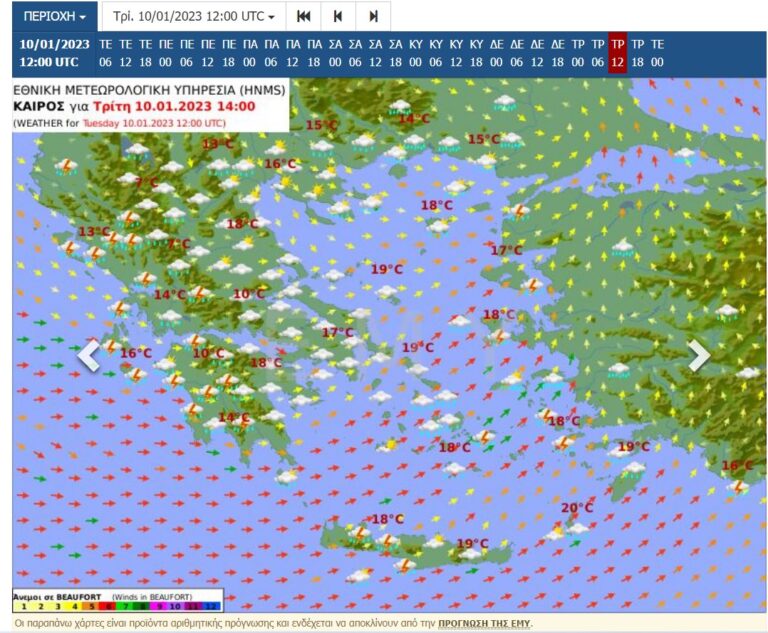This screenshot has height=633, width=768.
Task: Select the highlighted ΤΡ 12 time slot
Action: pyautogui.click(x=617, y=52)
